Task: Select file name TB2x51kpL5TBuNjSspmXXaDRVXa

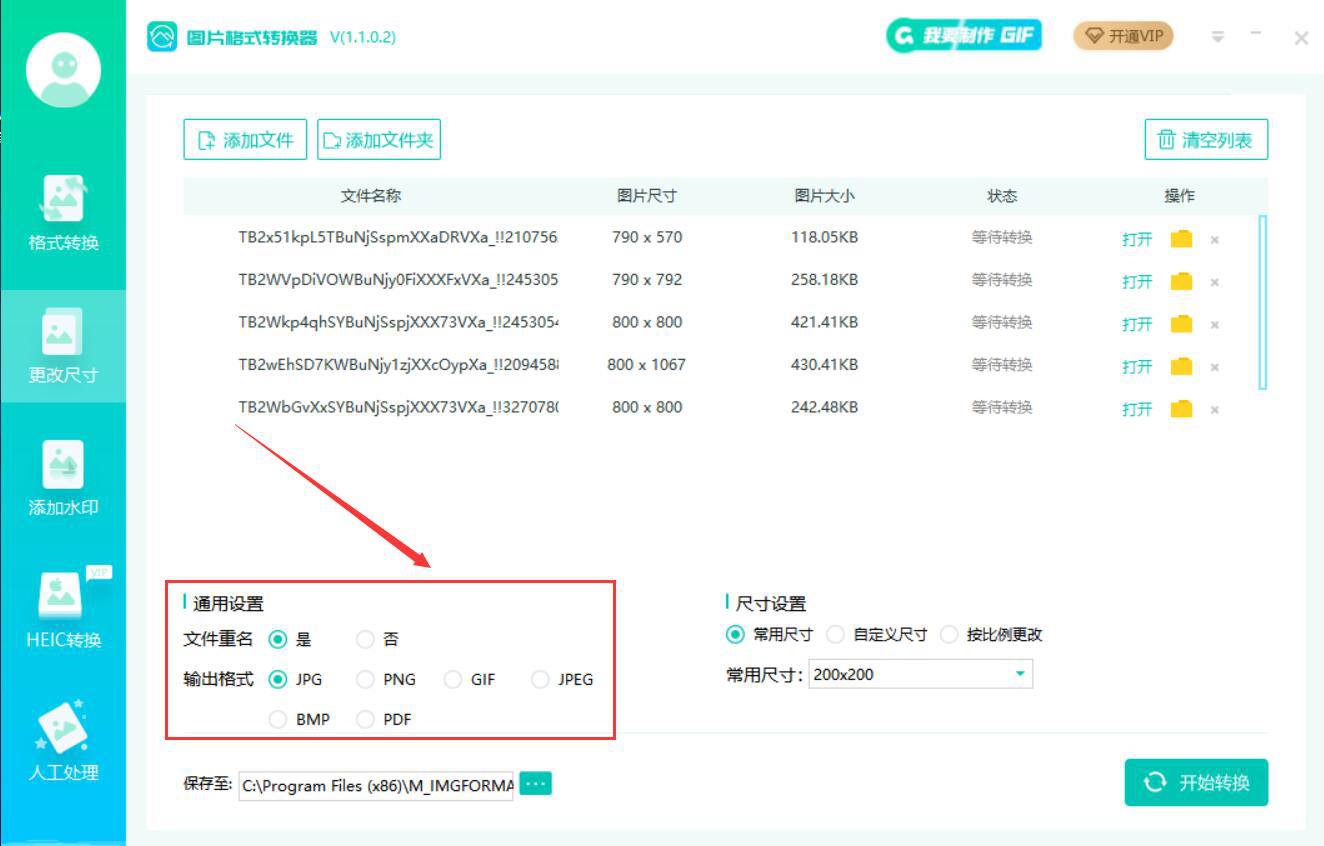Action: [398, 238]
